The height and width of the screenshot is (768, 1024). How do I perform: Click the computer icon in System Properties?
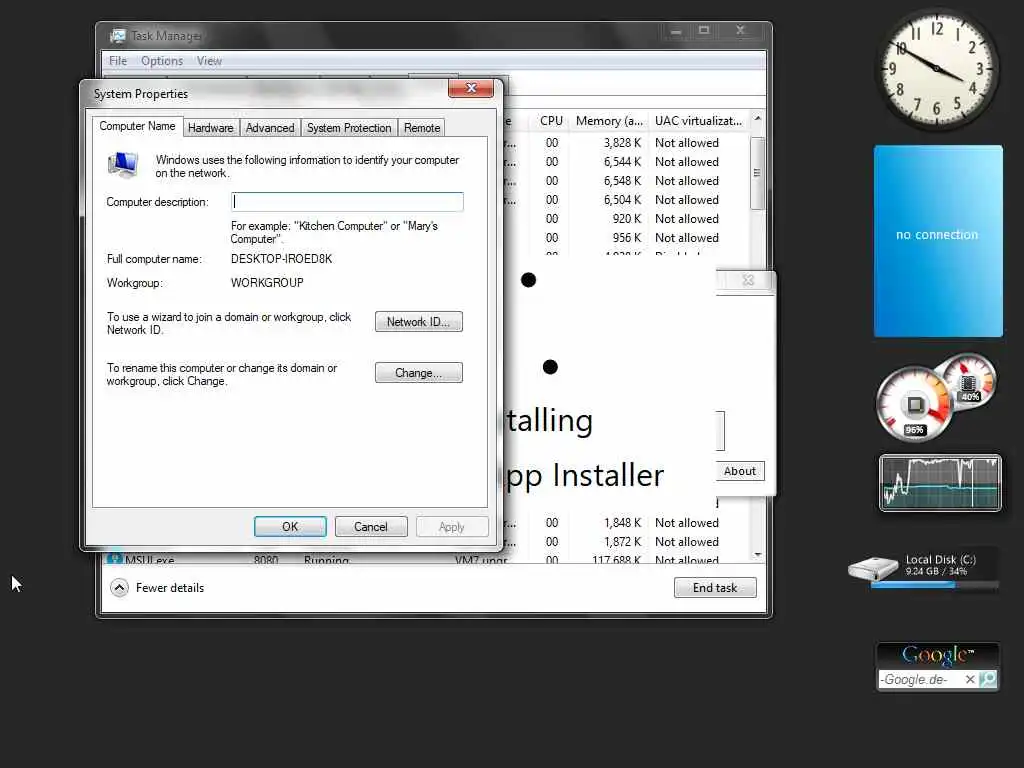pos(123,165)
